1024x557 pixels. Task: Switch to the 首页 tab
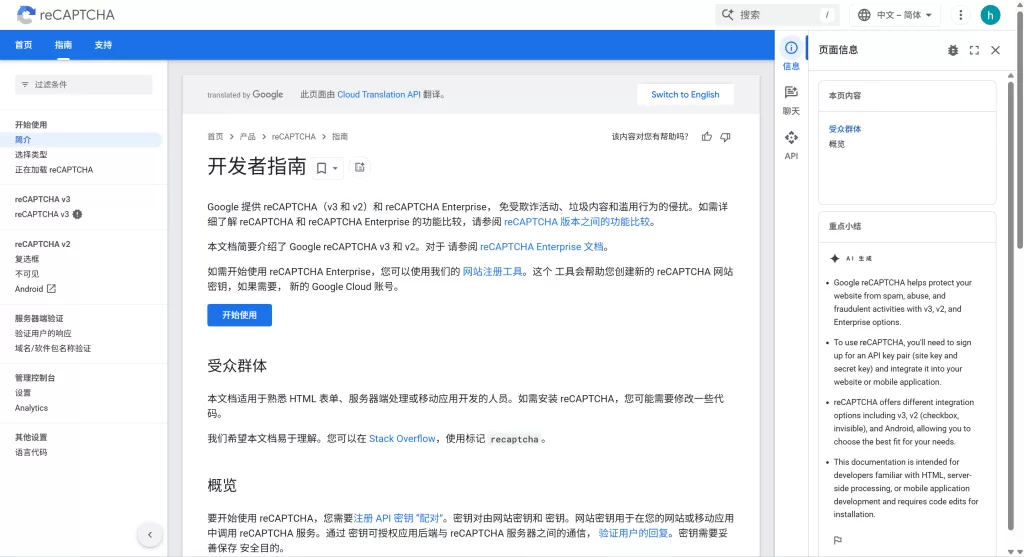pyautogui.click(x=24, y=45)
